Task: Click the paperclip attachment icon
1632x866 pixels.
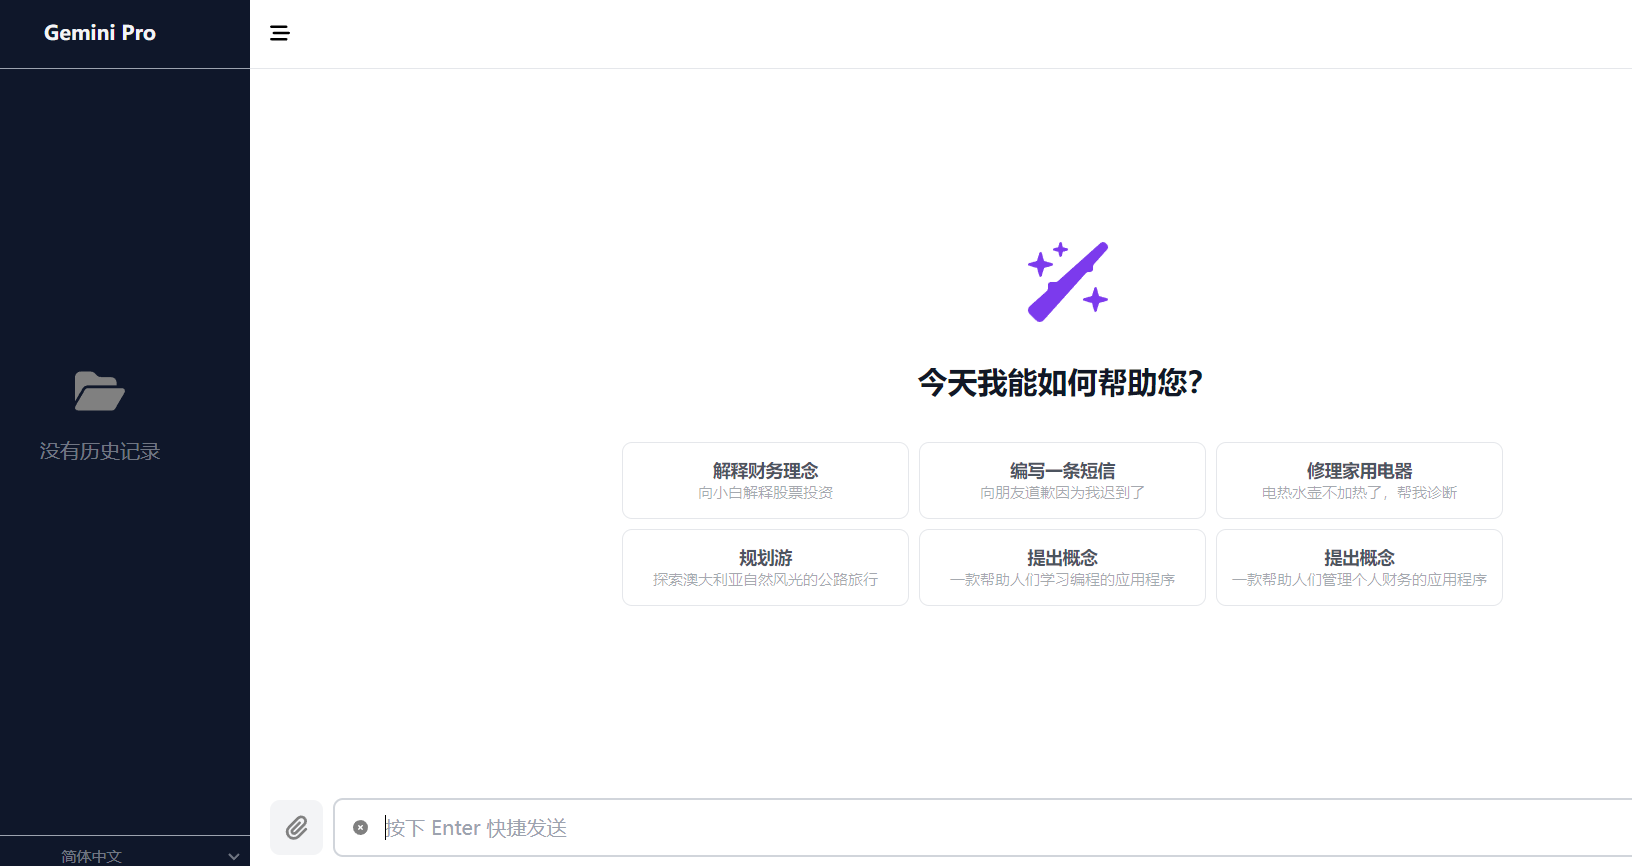Action: [x=297, y=827]
